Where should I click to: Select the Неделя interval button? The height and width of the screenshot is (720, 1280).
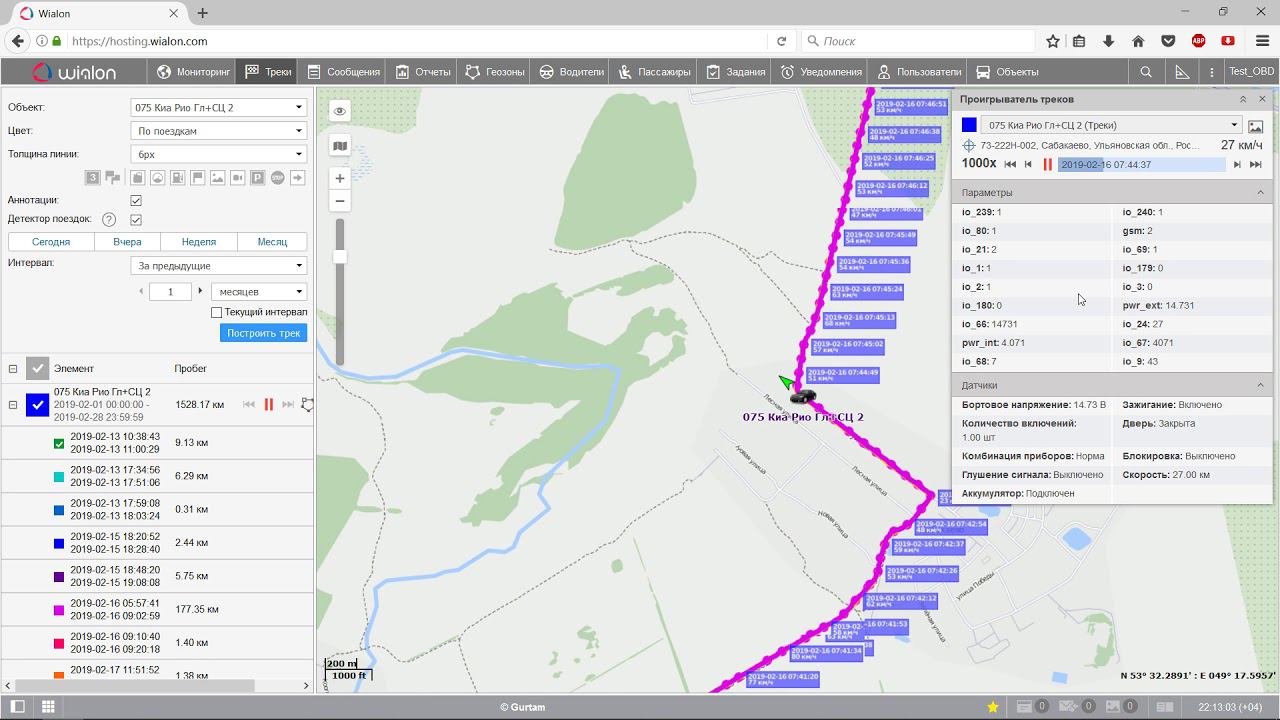click(x=199, y=242)
